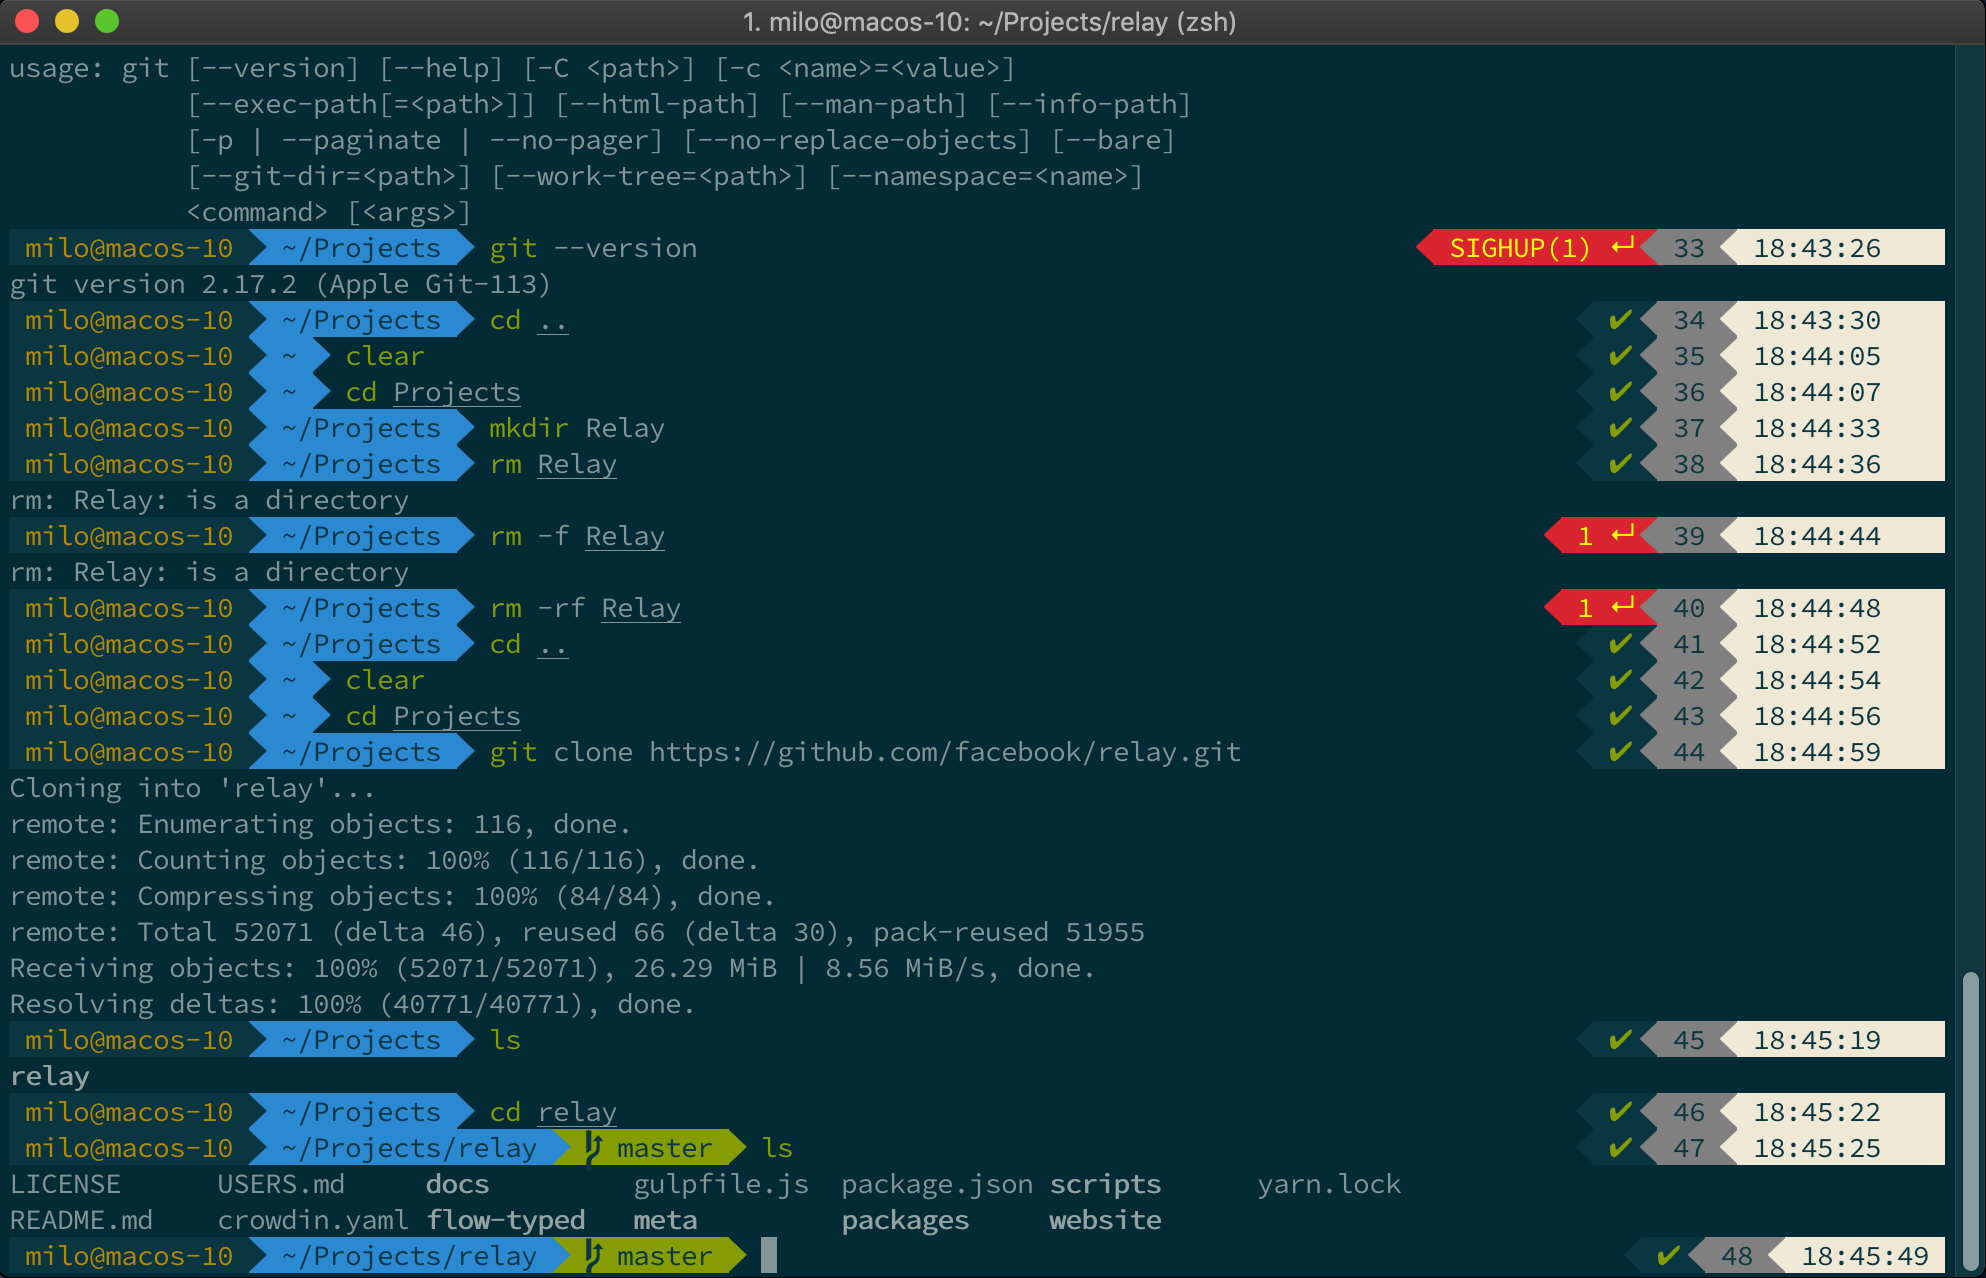Screen dimensions: 1986x1278
Task: Click the timestamp 18:45:49
Action: [1864, 1256]
